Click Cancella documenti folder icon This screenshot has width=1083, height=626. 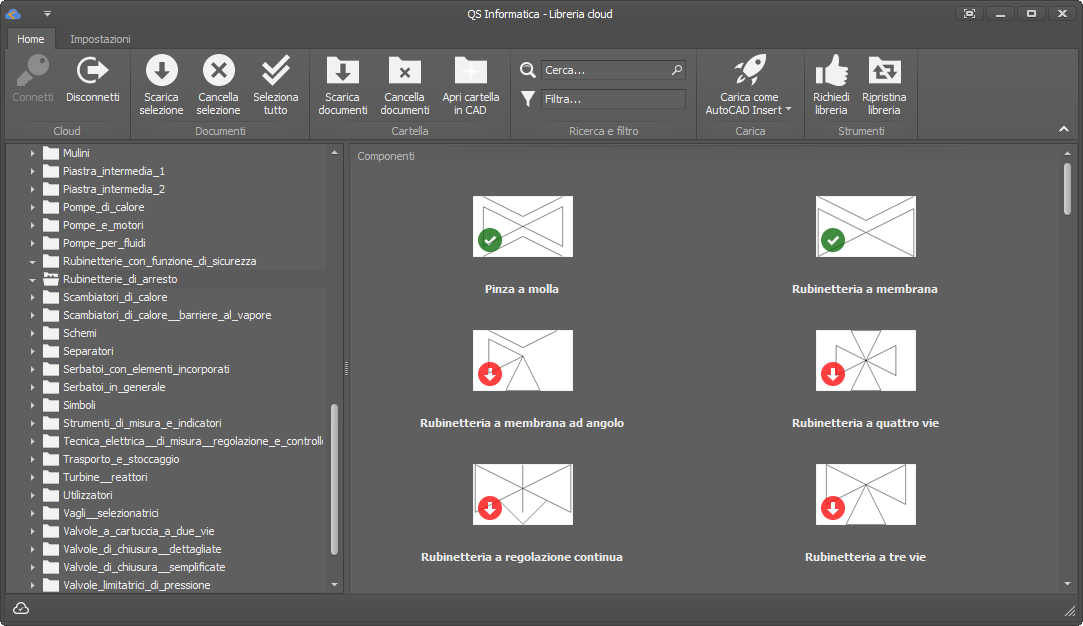[404, 71]
